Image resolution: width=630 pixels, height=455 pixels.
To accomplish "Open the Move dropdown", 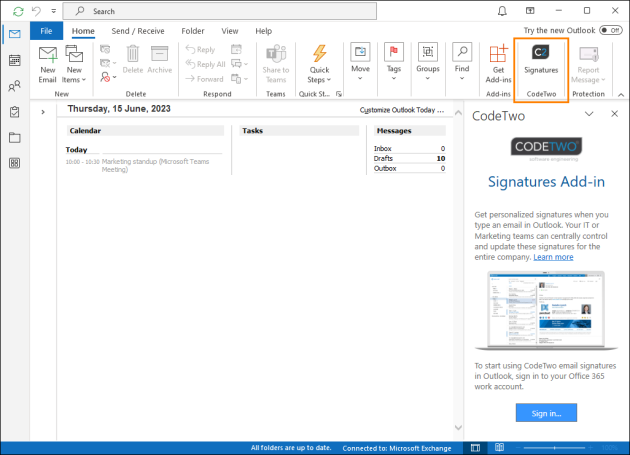I will pyautogui.click(x=360, y=62).
